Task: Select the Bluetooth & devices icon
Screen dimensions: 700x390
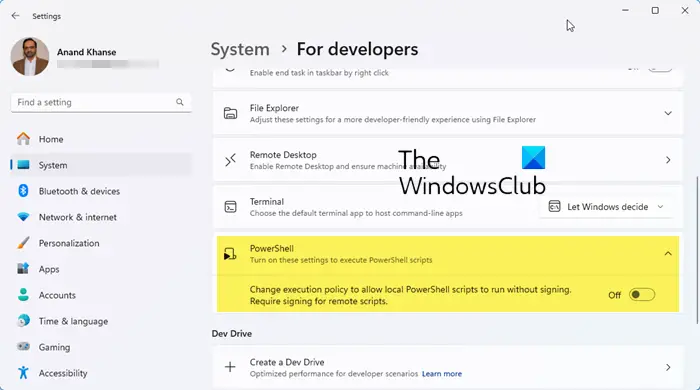Action: 23,191
